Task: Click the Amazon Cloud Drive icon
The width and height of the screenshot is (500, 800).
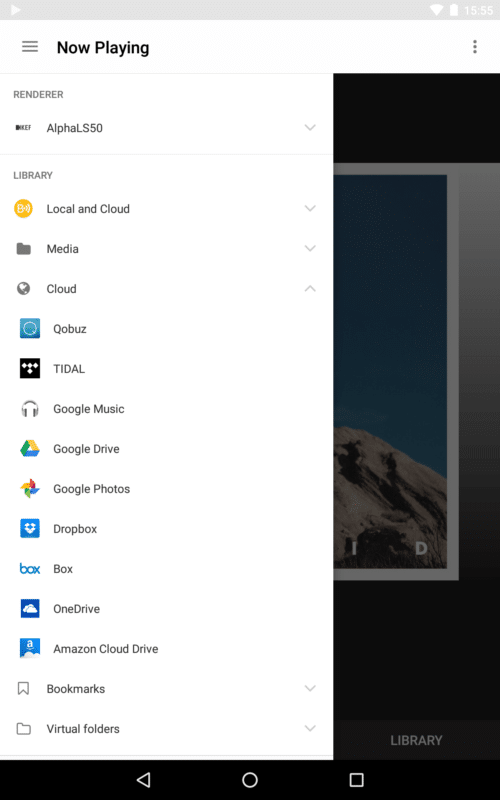Action: click(30, 648)
